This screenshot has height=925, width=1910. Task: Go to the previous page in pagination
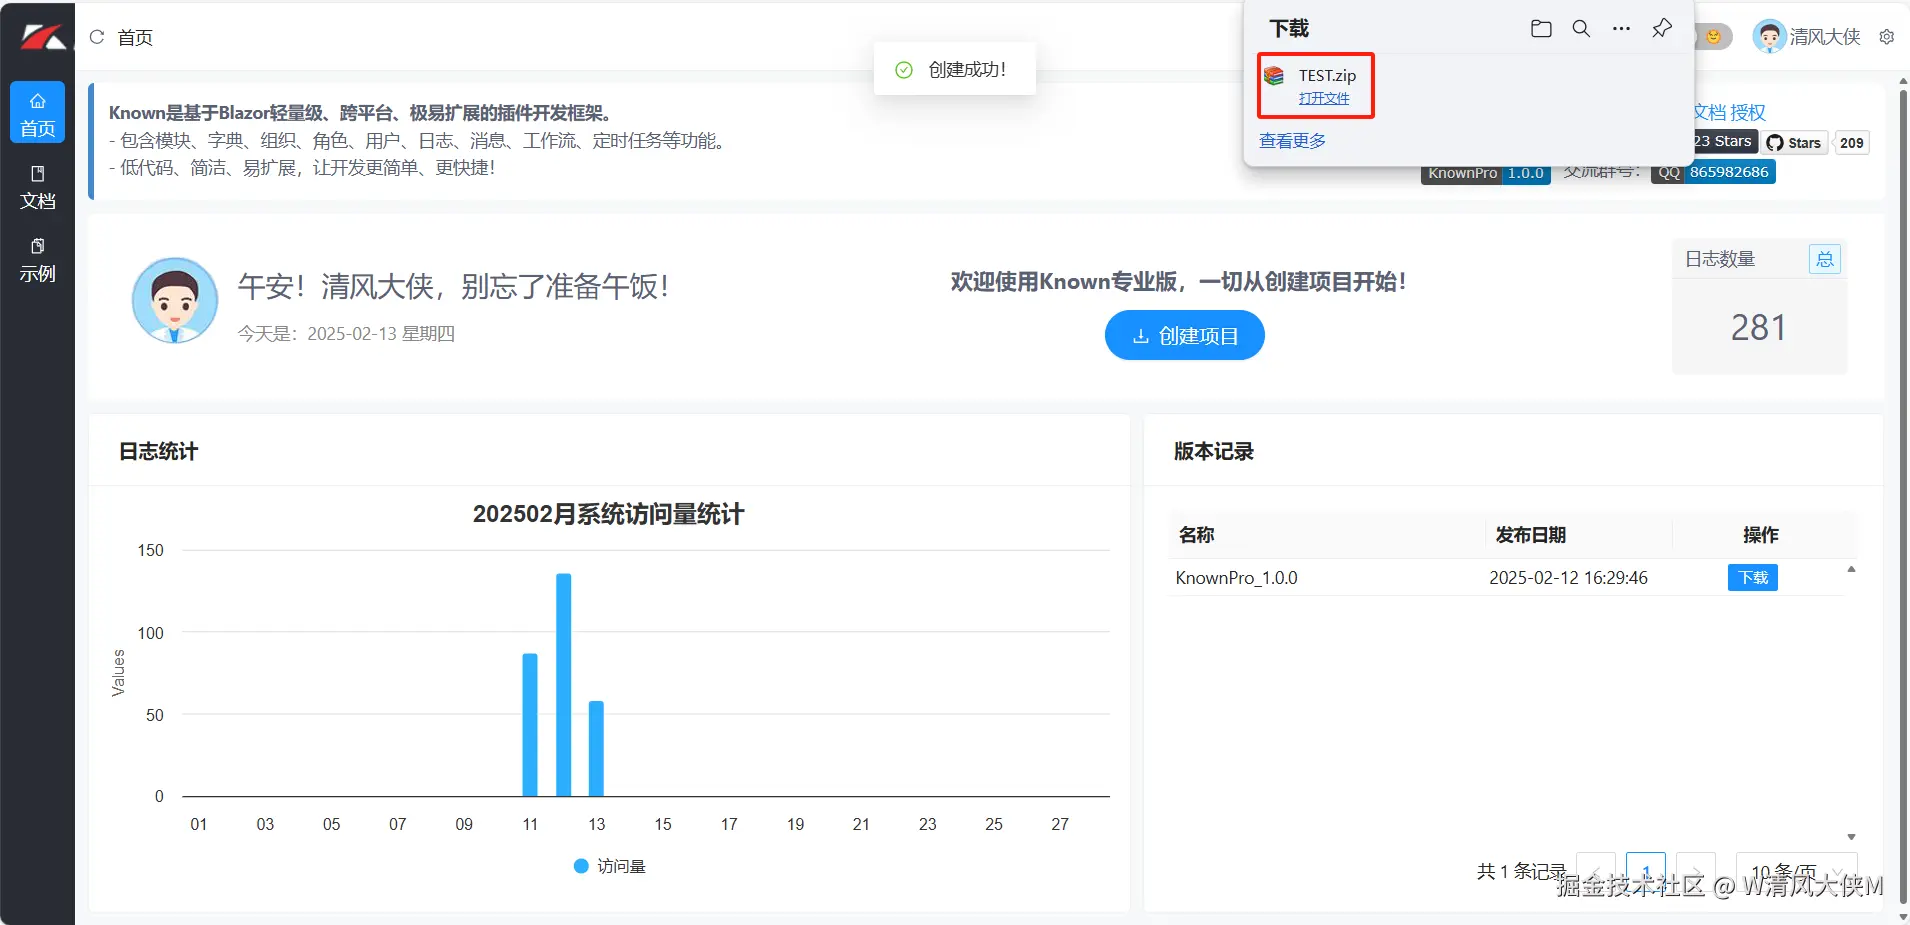(x=1596, y=871)
